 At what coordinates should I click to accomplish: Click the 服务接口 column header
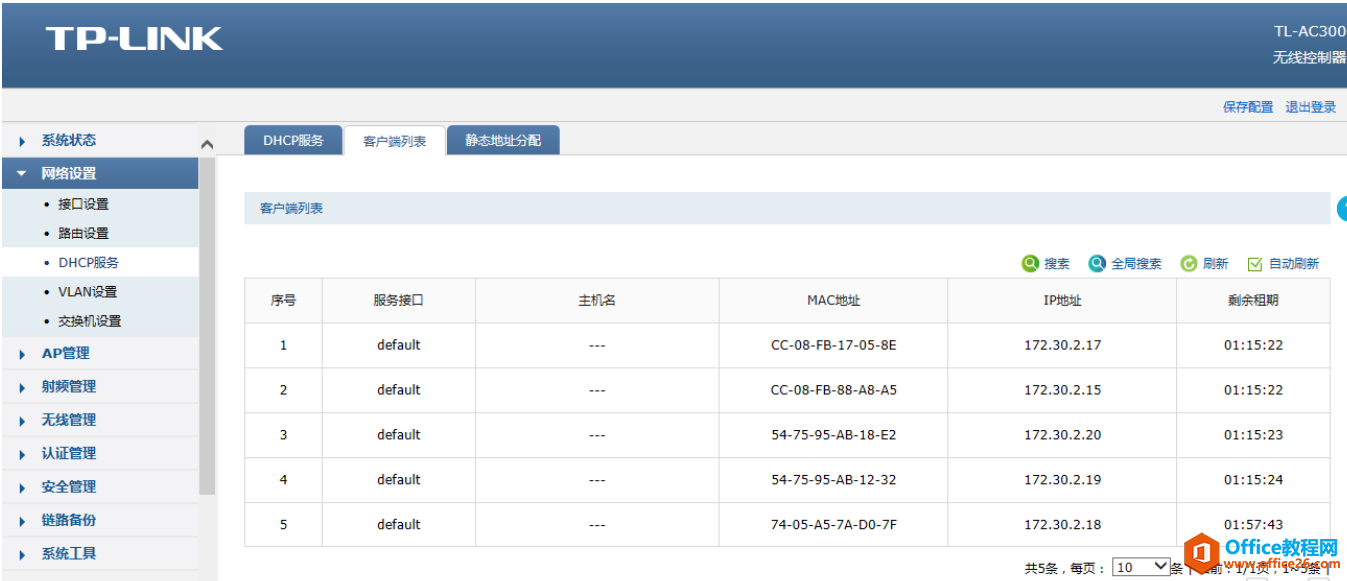399,300
